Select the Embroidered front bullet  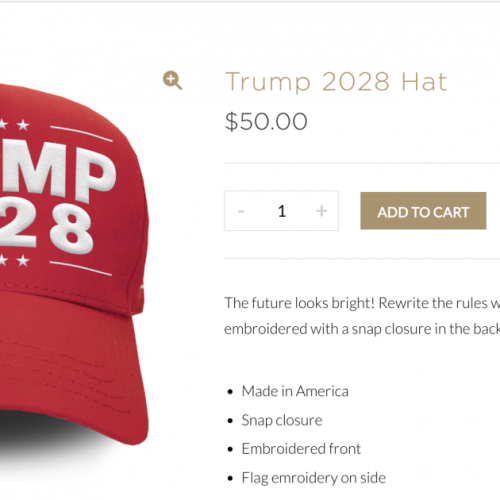coord(301,449)
